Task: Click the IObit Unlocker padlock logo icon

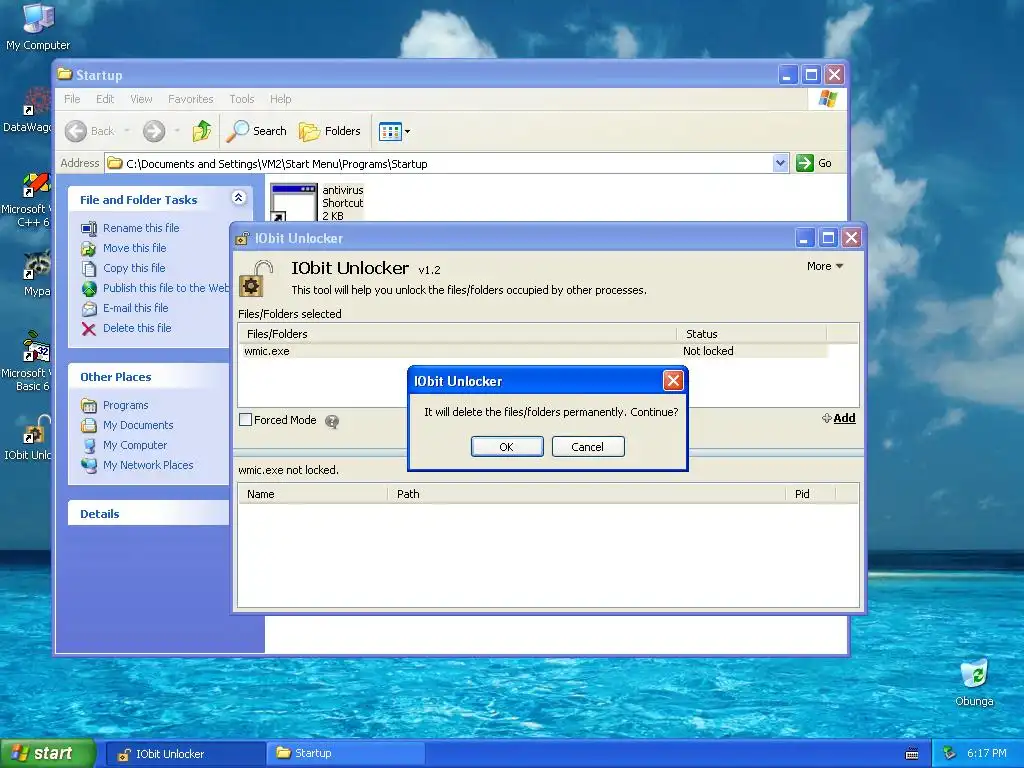Action: click(255, 279)
